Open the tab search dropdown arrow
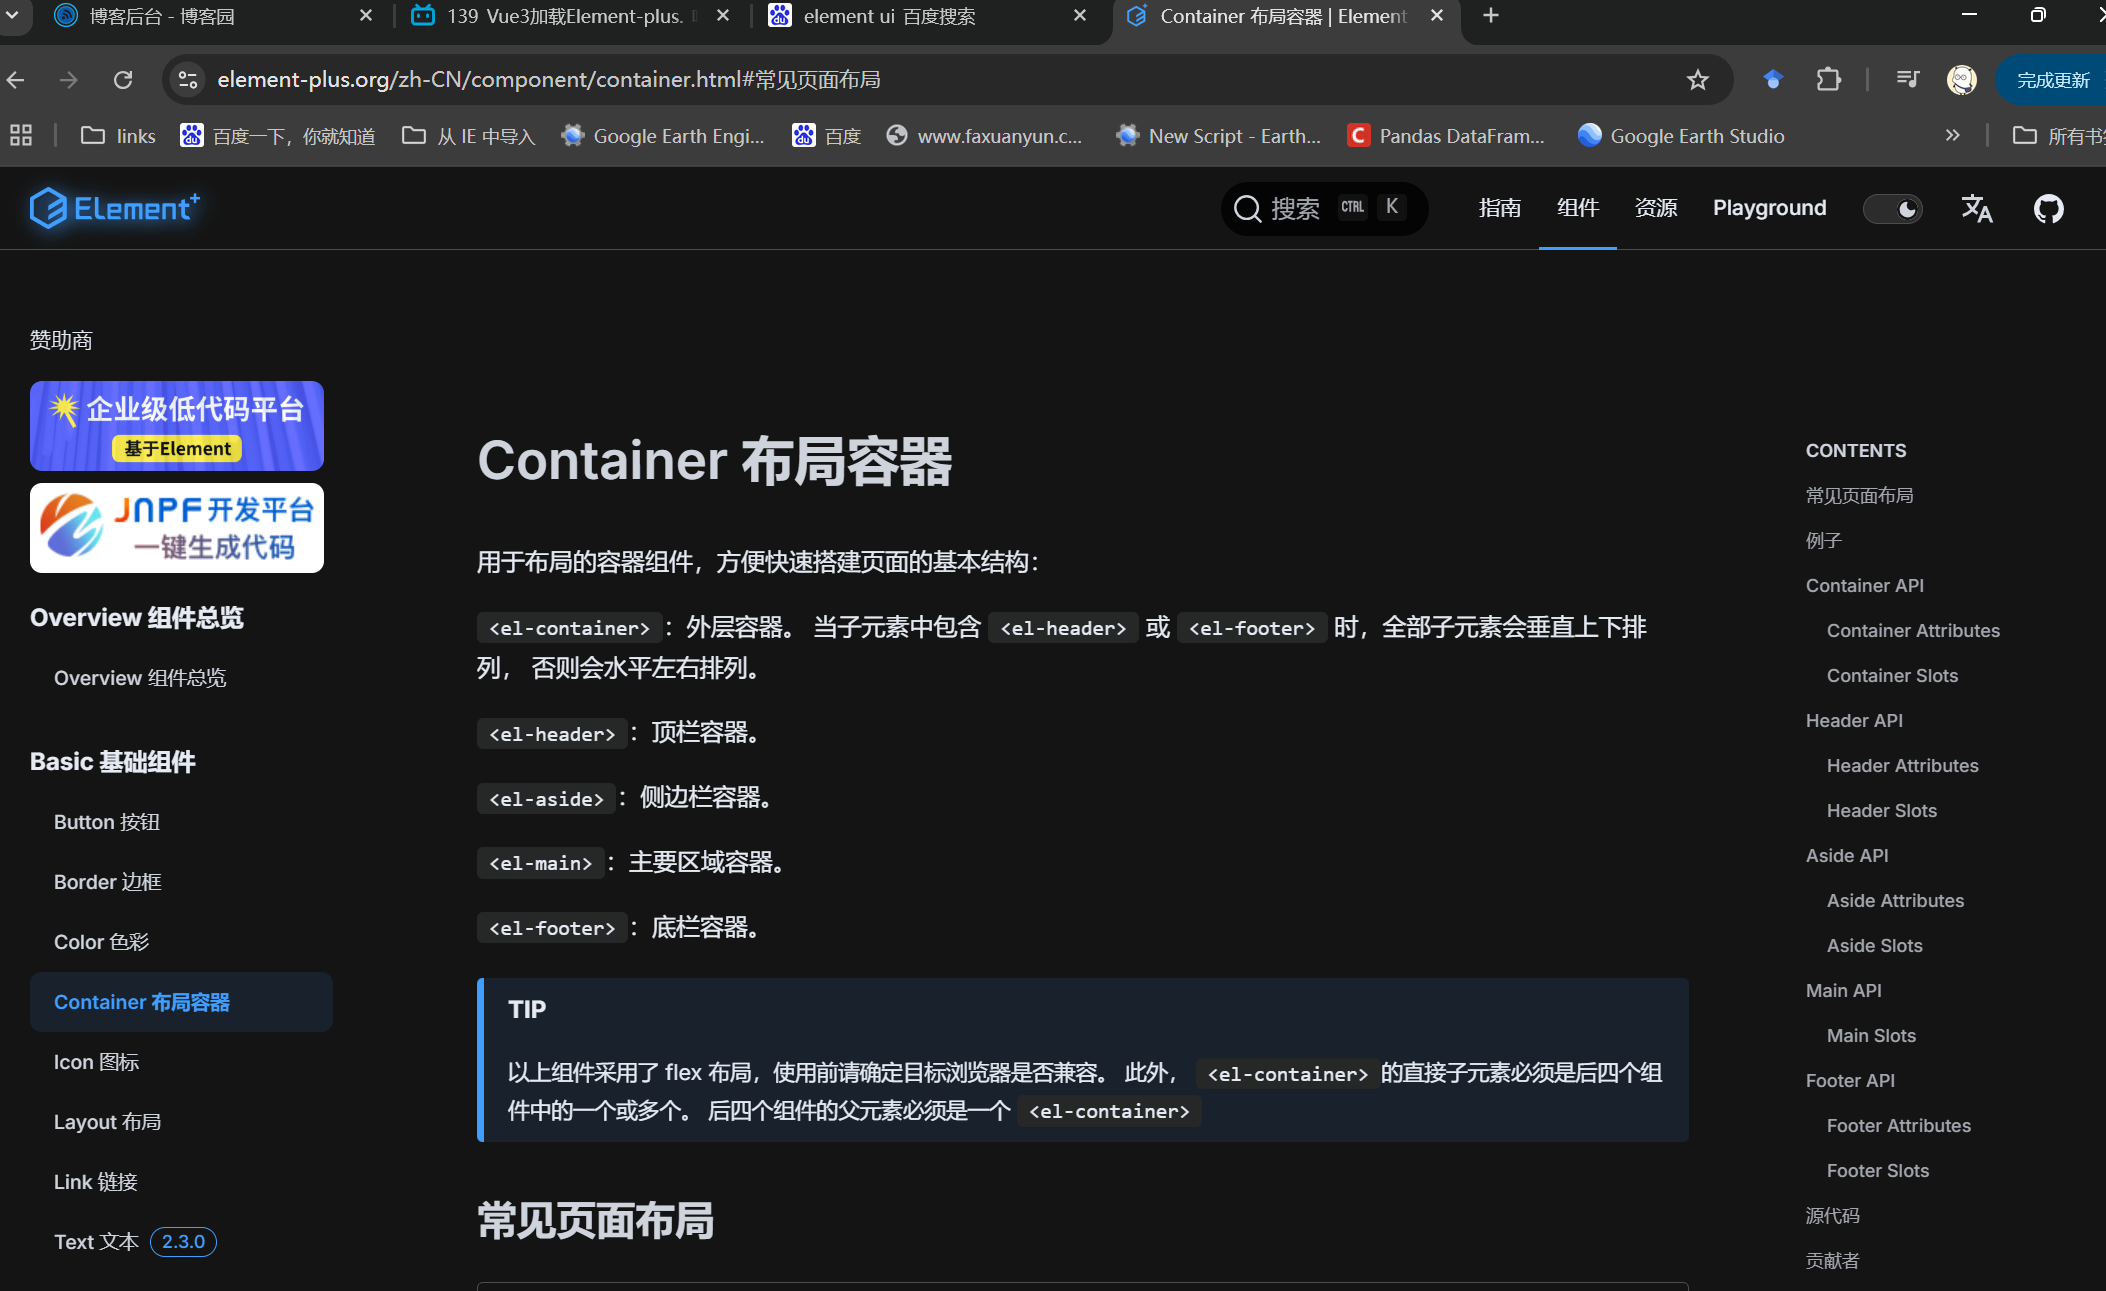The width and height of the screenshot is (2106, 1291). (x=13, y=16)
